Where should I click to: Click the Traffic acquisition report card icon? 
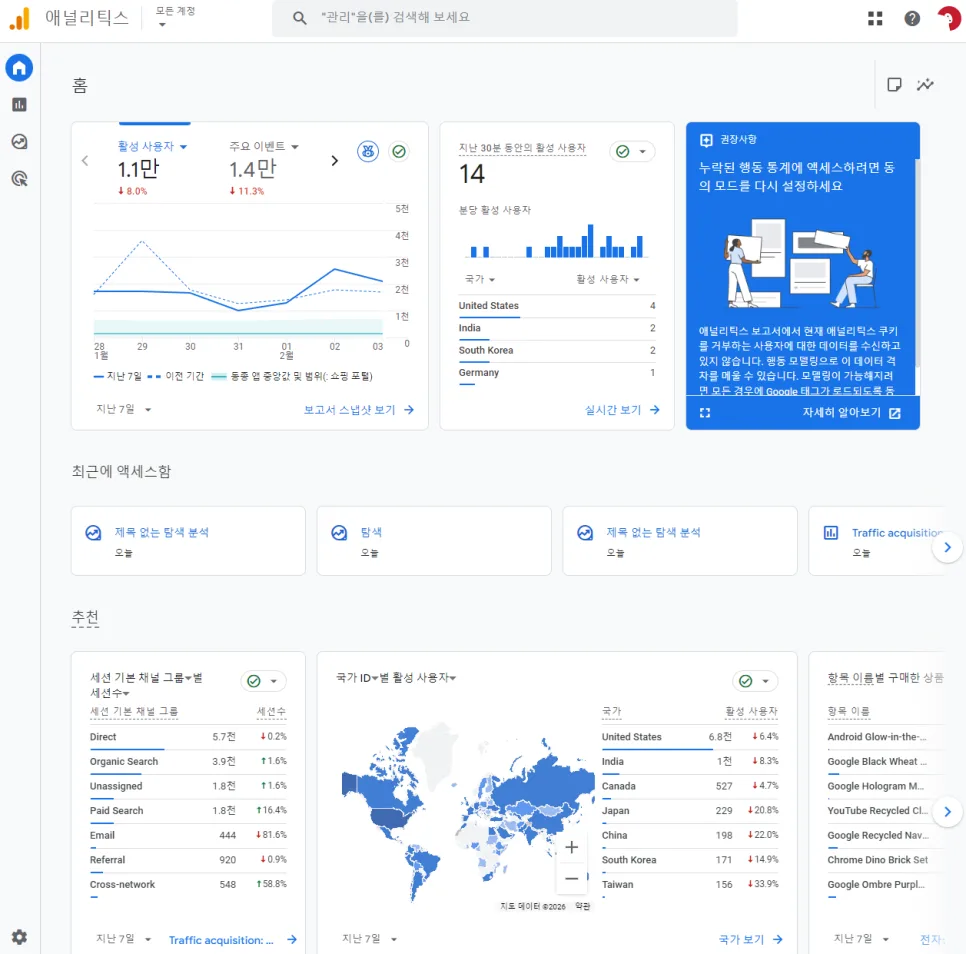pyautogui.click(x=830, y=533)
